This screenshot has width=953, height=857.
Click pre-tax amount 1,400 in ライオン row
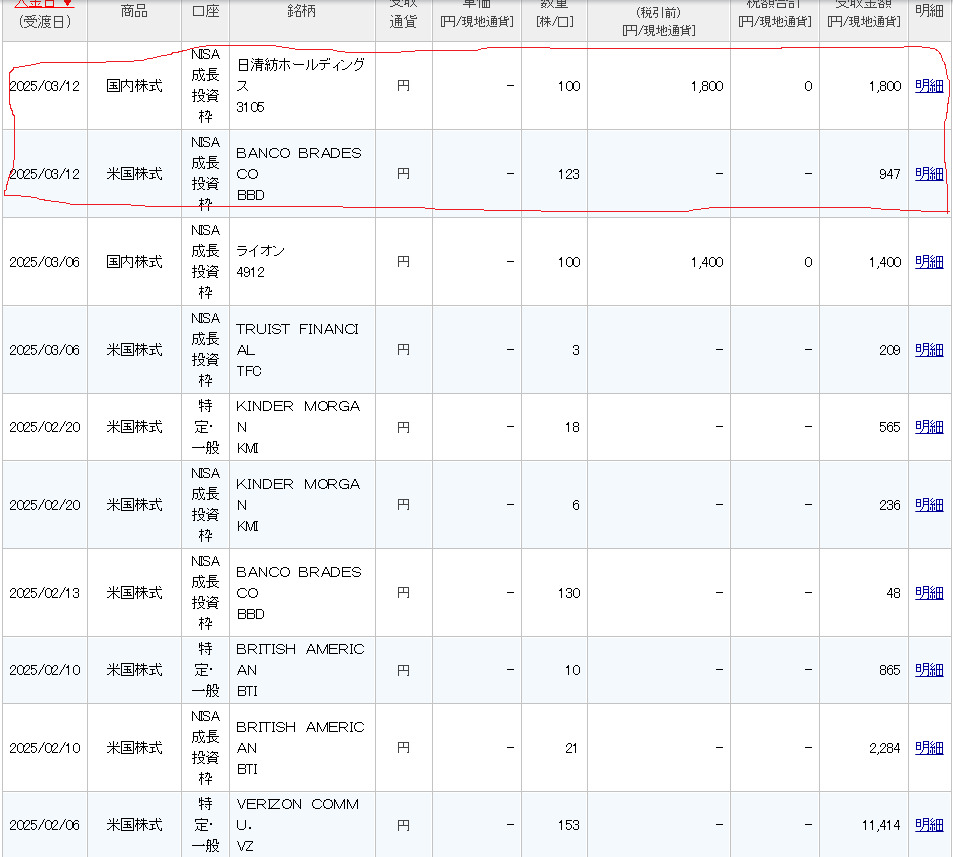(707, 262)
